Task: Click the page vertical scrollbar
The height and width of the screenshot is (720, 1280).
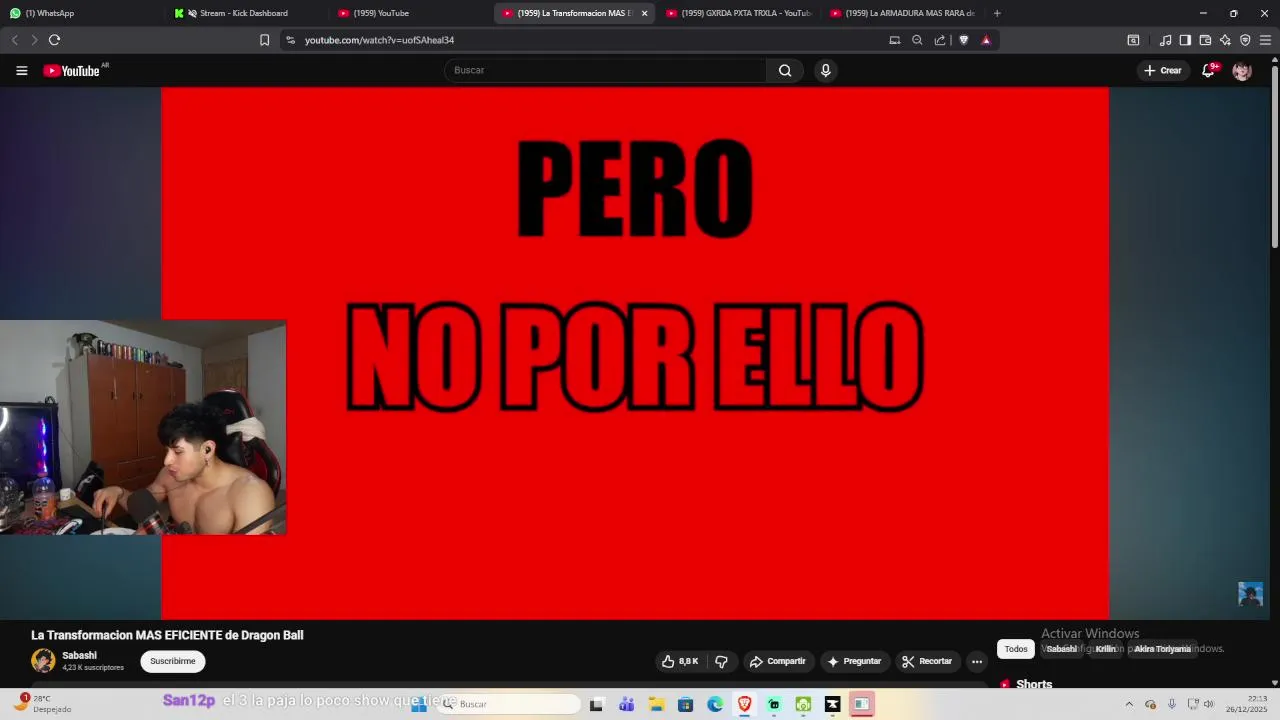Action: [1274, 155]
